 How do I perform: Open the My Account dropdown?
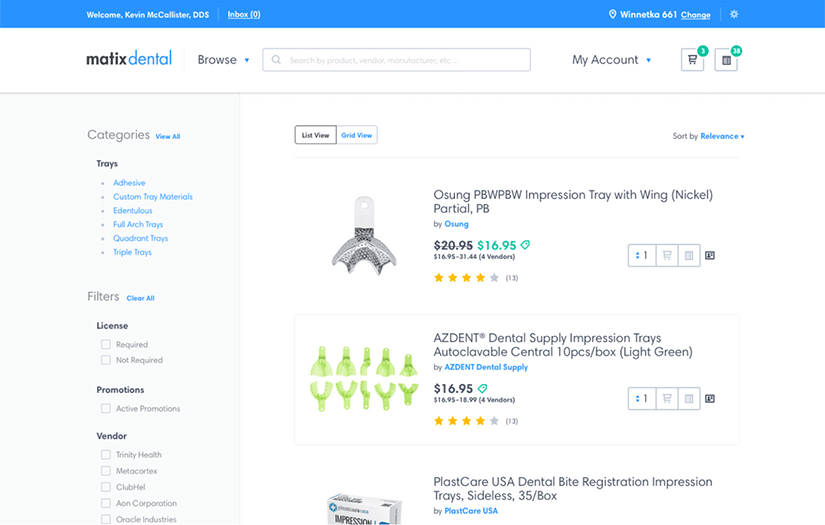pos(611,60)
